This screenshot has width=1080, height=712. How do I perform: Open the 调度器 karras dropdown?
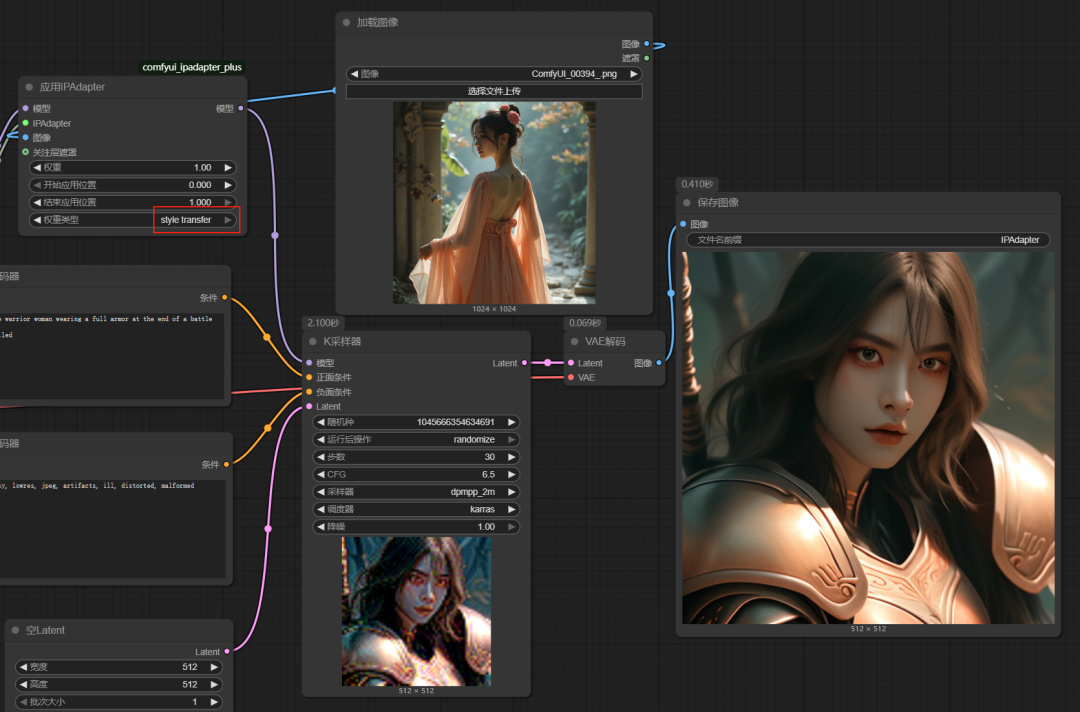pos(416,510)
